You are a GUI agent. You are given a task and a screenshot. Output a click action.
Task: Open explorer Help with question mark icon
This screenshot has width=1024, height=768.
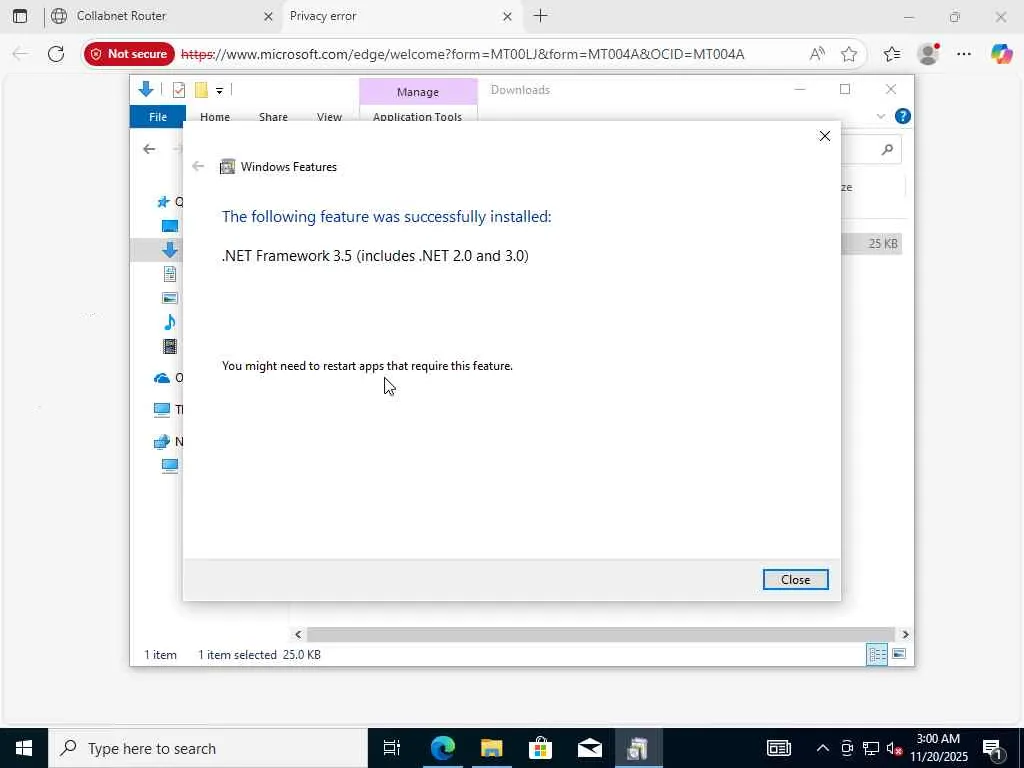coord(903,116)
